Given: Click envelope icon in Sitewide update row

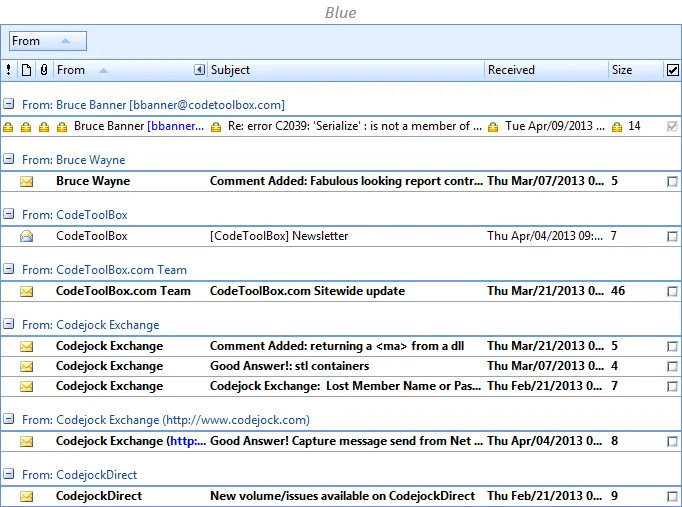Looking at the screenshot, I should [27, 291].
